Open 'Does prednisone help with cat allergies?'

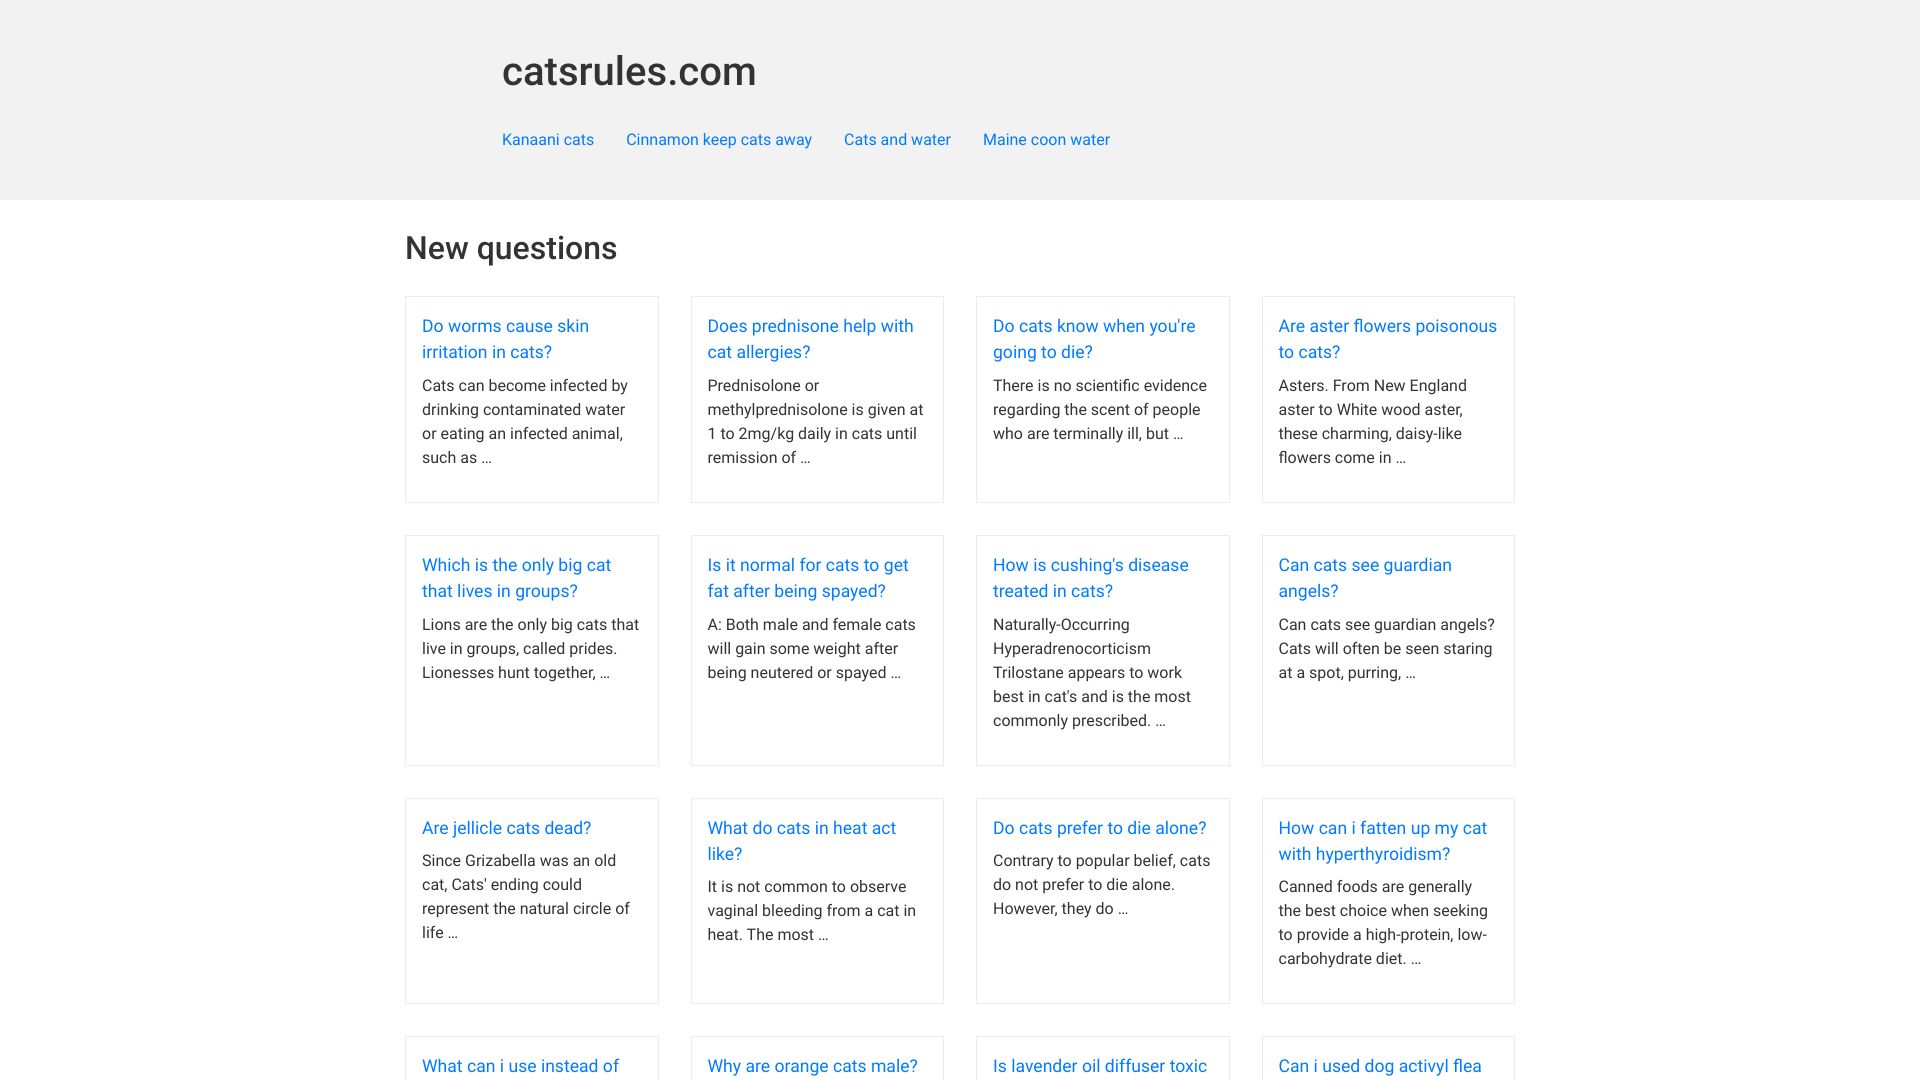pos(810,339)
